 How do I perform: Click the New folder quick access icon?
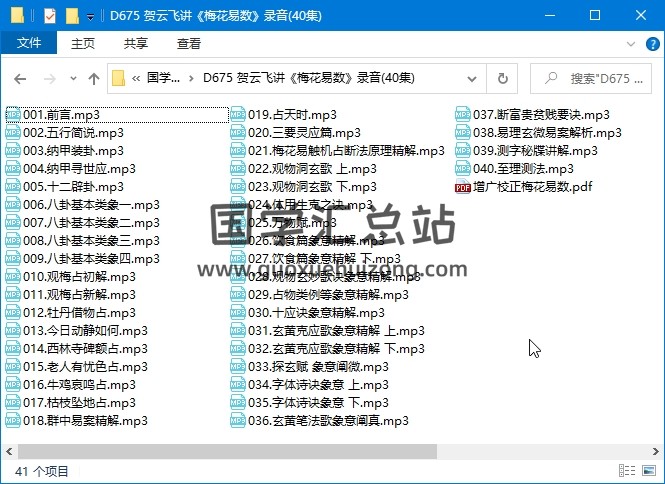click(x=72, y=16)
